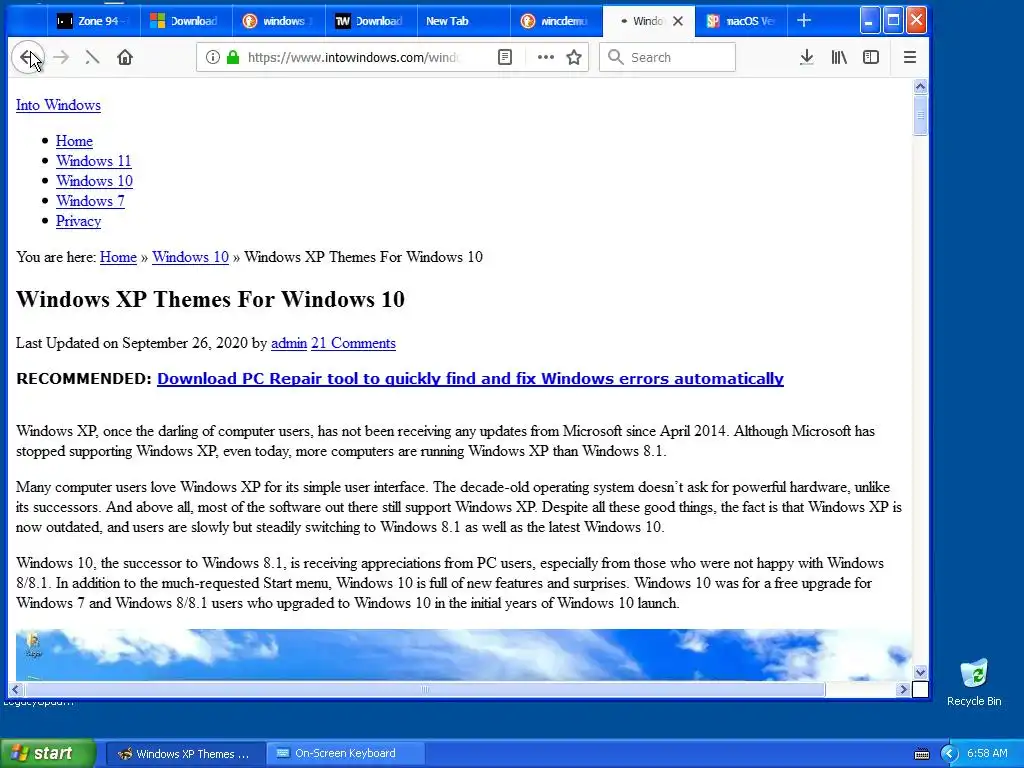The image size is (1024, 768).
Task: Switch to macOS Ventura tab
Action: click(x=741, y=21)
